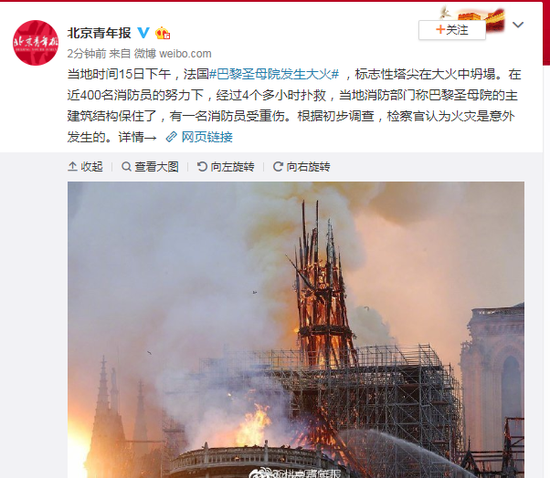This screenshot has height=478, width=550.
Task: Open the 北京青年报 profile avatar
Action: (x=35, y=43)
